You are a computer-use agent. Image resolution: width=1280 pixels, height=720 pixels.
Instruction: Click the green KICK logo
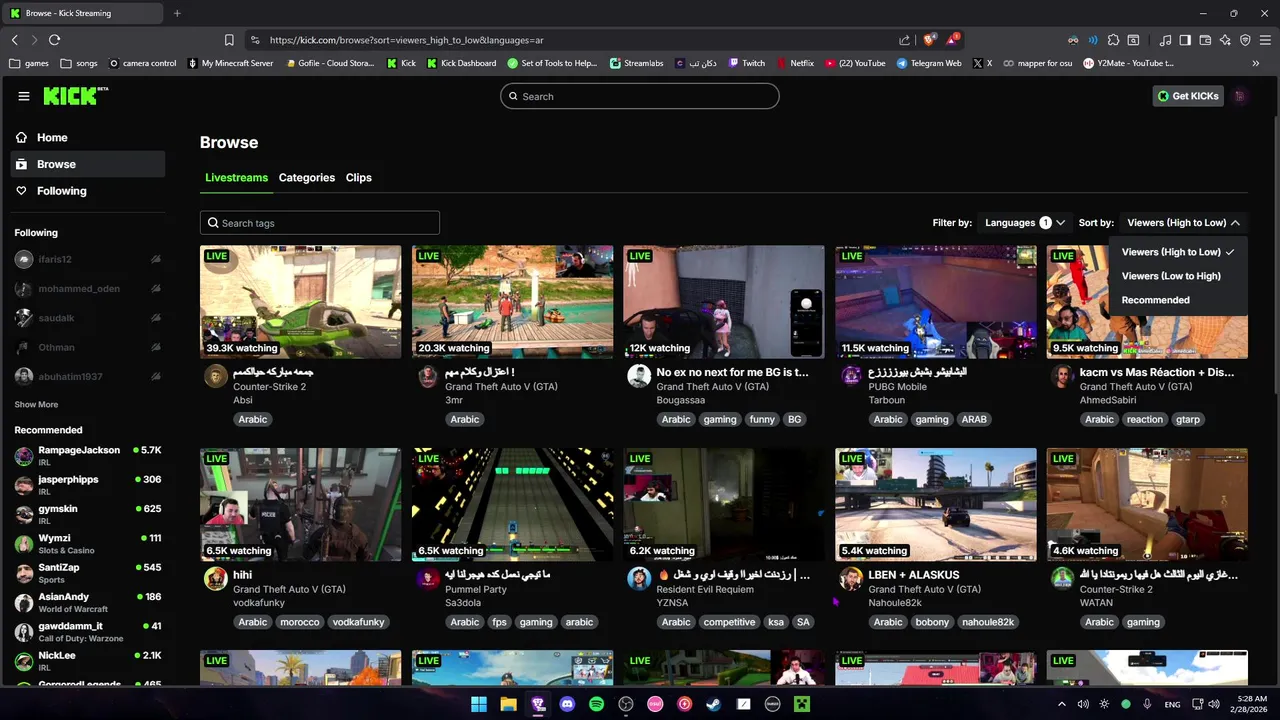[x=75, y=96]
